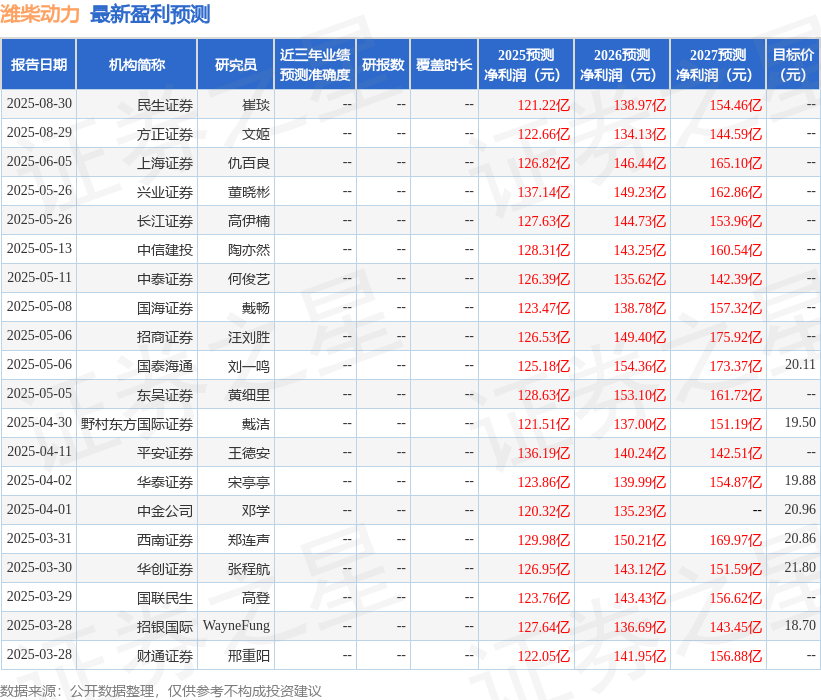
Task: Click the 机构简称 column header
Action: pos(137,64)
